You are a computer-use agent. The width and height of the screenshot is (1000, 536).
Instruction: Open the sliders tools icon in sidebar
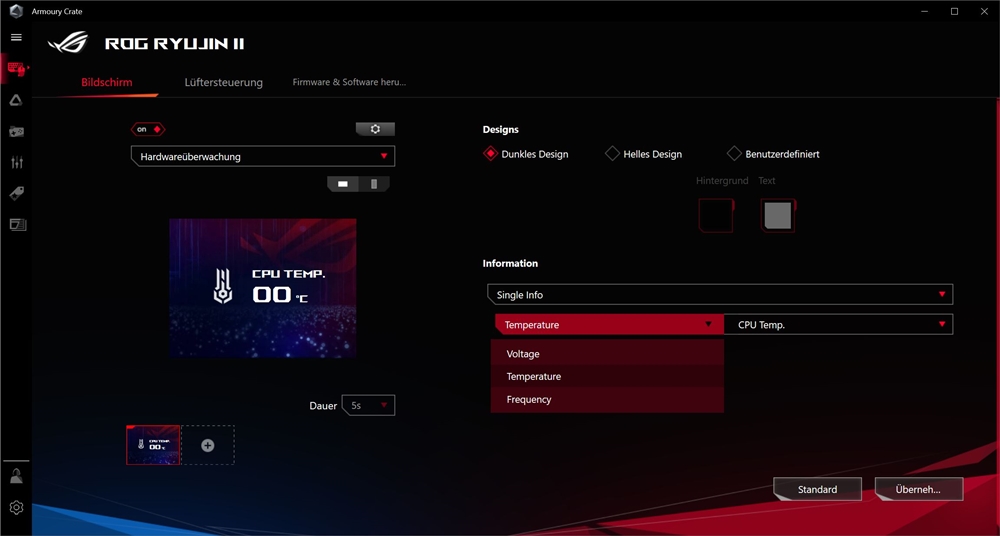pyautogui.click(x=17, y=162)
